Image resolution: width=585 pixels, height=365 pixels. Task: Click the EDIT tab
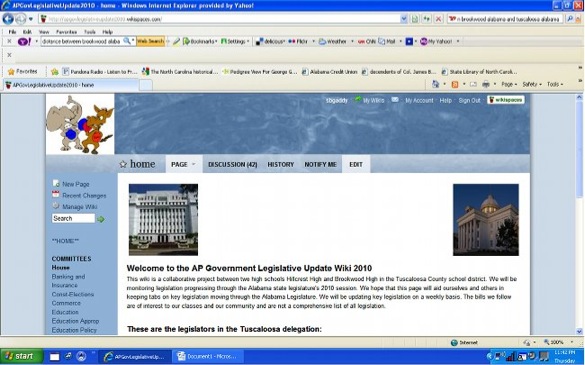click(356, 164)
